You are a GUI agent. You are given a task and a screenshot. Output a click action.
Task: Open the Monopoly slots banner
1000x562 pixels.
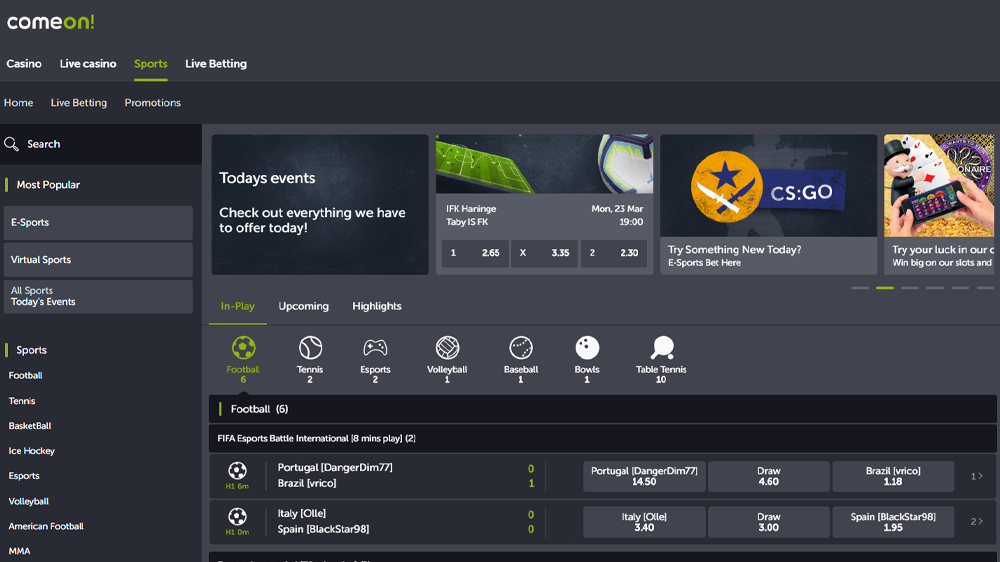point(939,205)
